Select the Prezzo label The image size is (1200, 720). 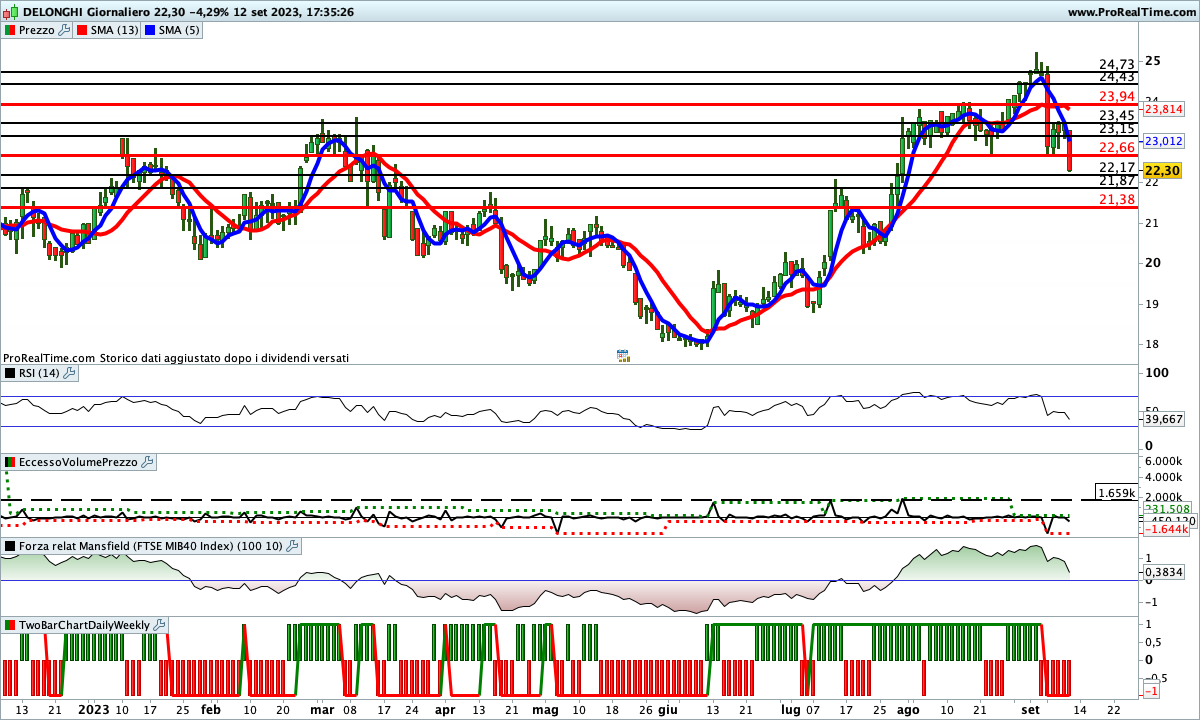click(x=37, y=30)
